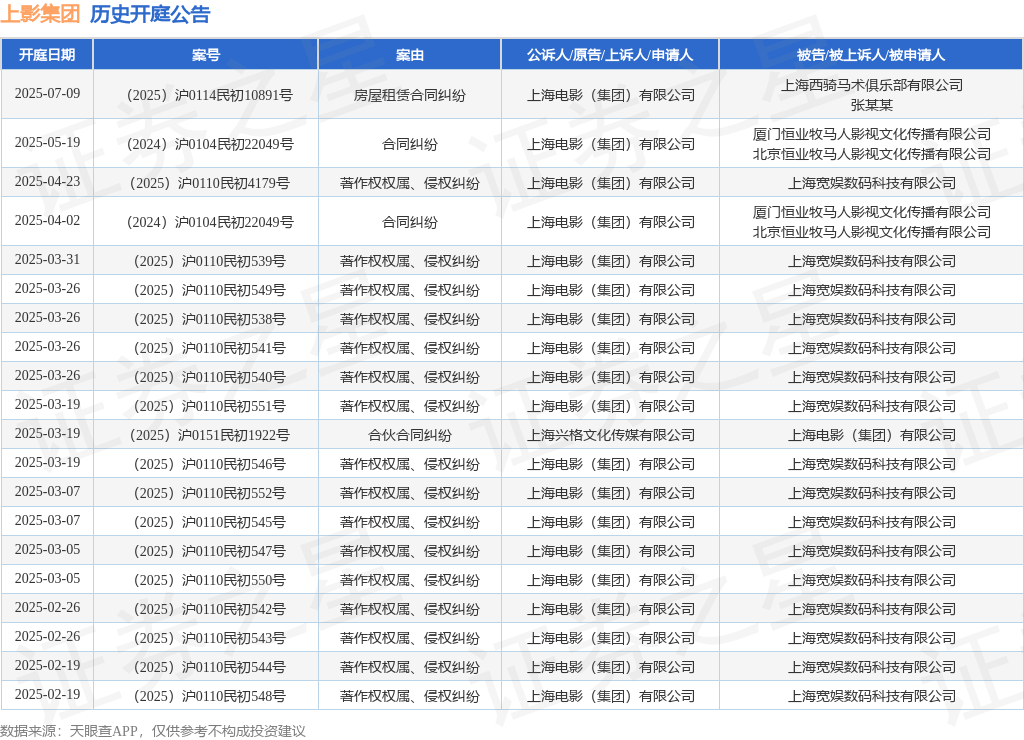Click case number 沪0110民初538号
Viewport: 1024px width, 740px height.
tap(234, 319)
